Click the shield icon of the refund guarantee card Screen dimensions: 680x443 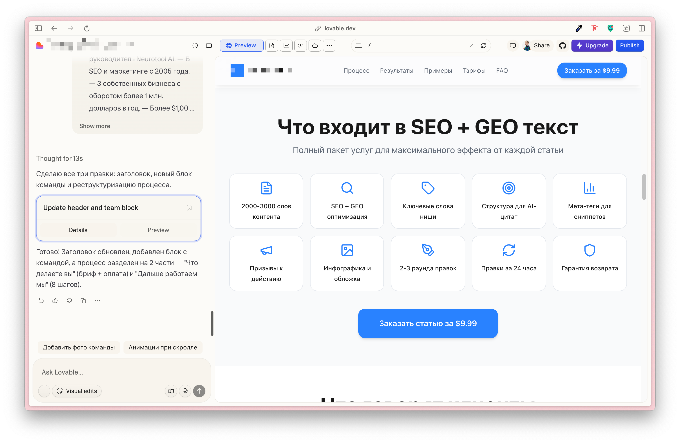coord(589,250)
